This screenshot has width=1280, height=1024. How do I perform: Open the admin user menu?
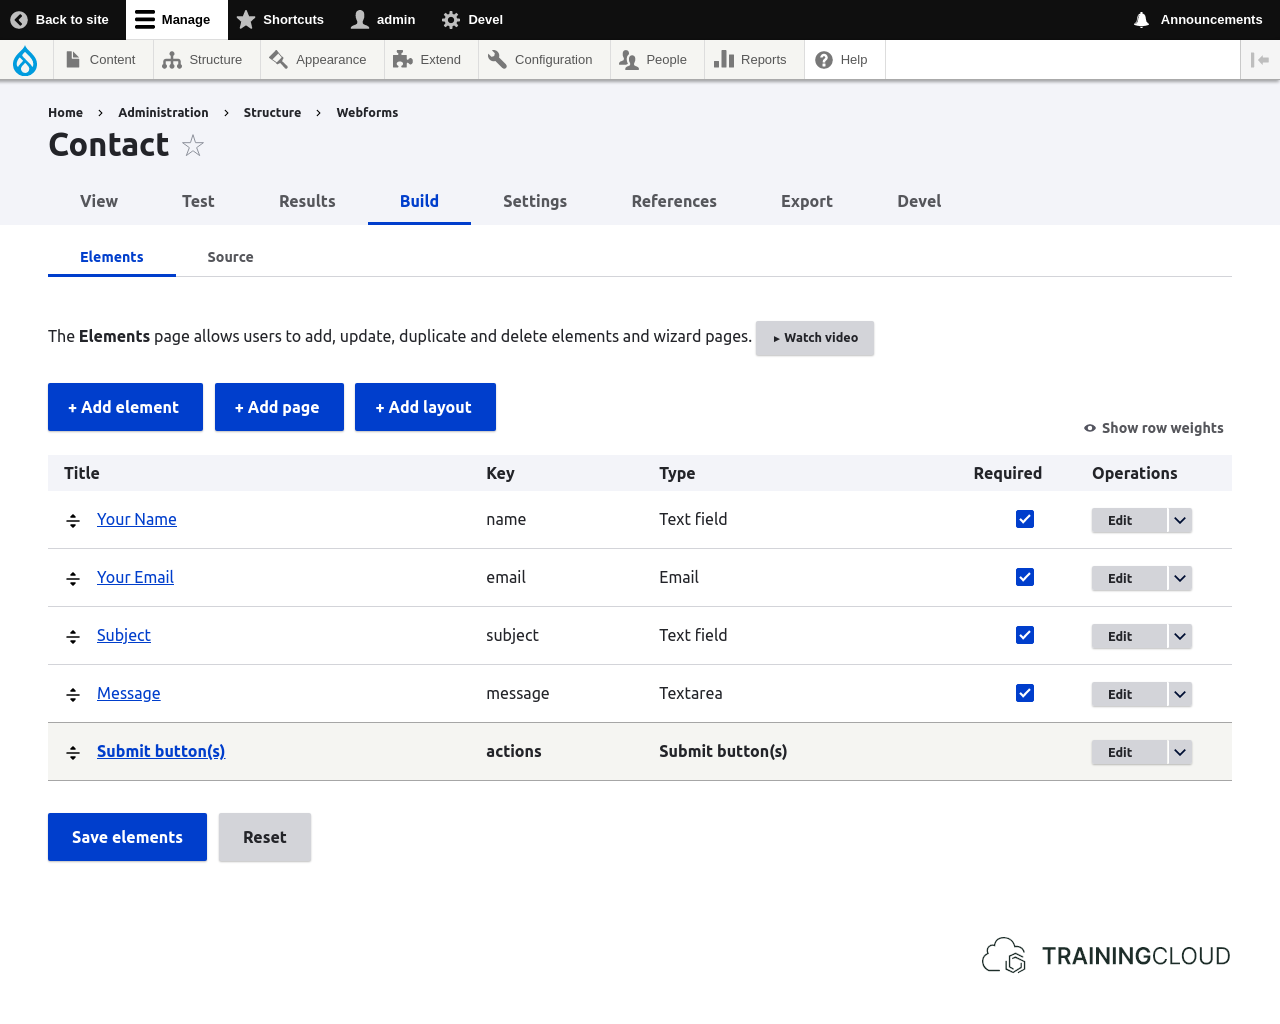click(x=384, y=20)
